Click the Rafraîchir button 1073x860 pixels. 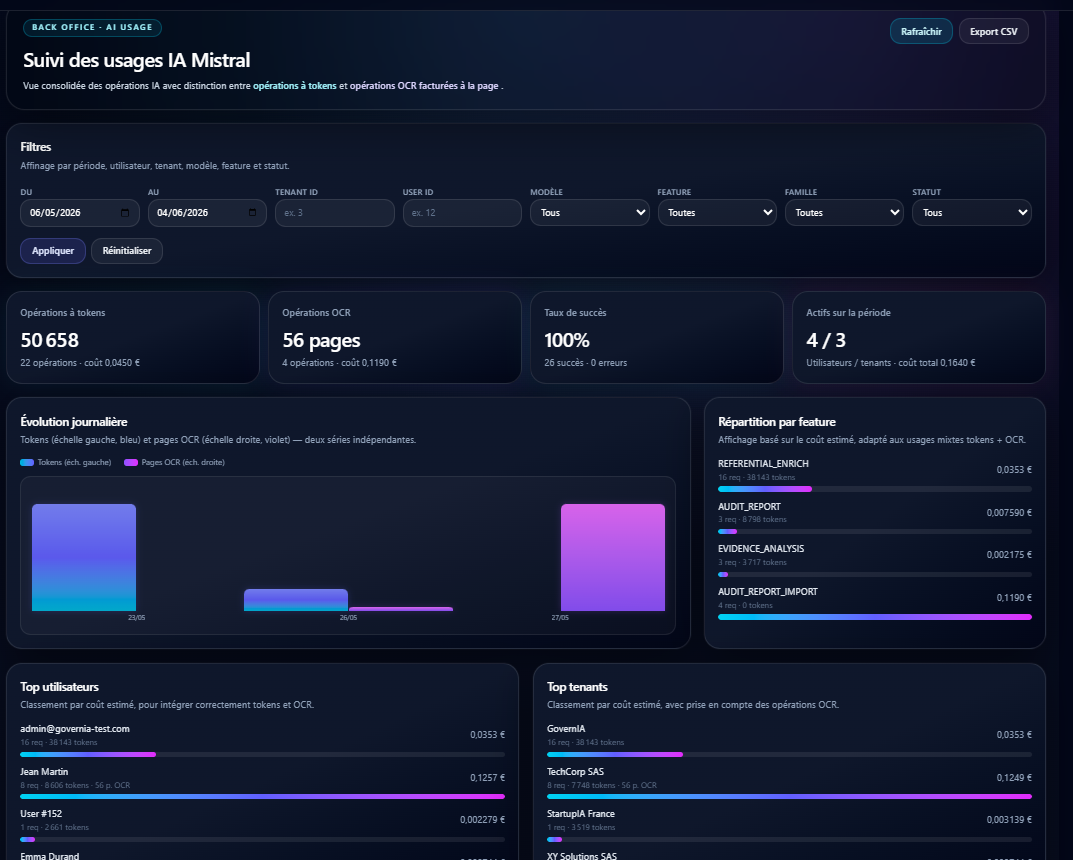point(921,31)
